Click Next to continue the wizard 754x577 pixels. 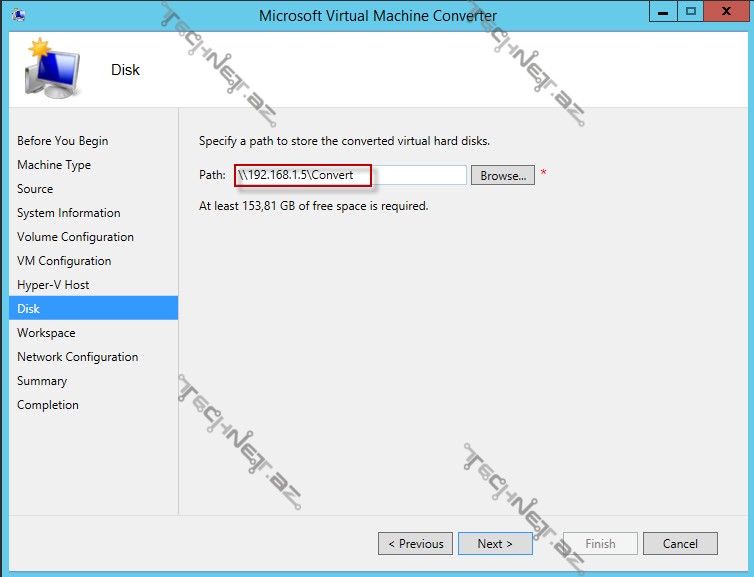[495, 544]
